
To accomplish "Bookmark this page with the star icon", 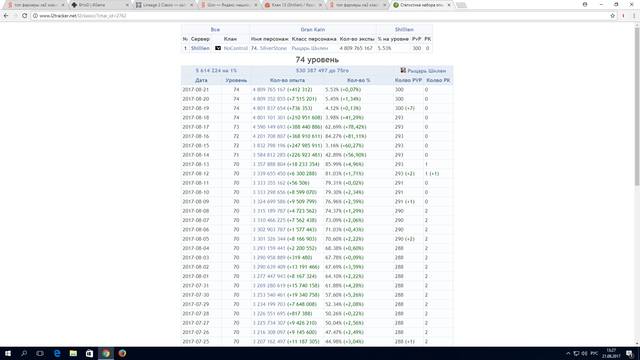I will pyautogui.click(x=613, y=16).
